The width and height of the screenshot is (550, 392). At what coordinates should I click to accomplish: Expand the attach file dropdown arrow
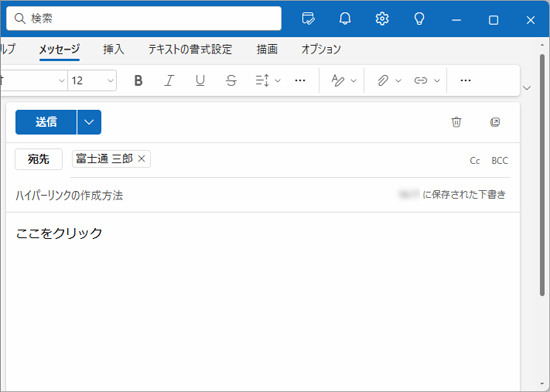(398, 81)
